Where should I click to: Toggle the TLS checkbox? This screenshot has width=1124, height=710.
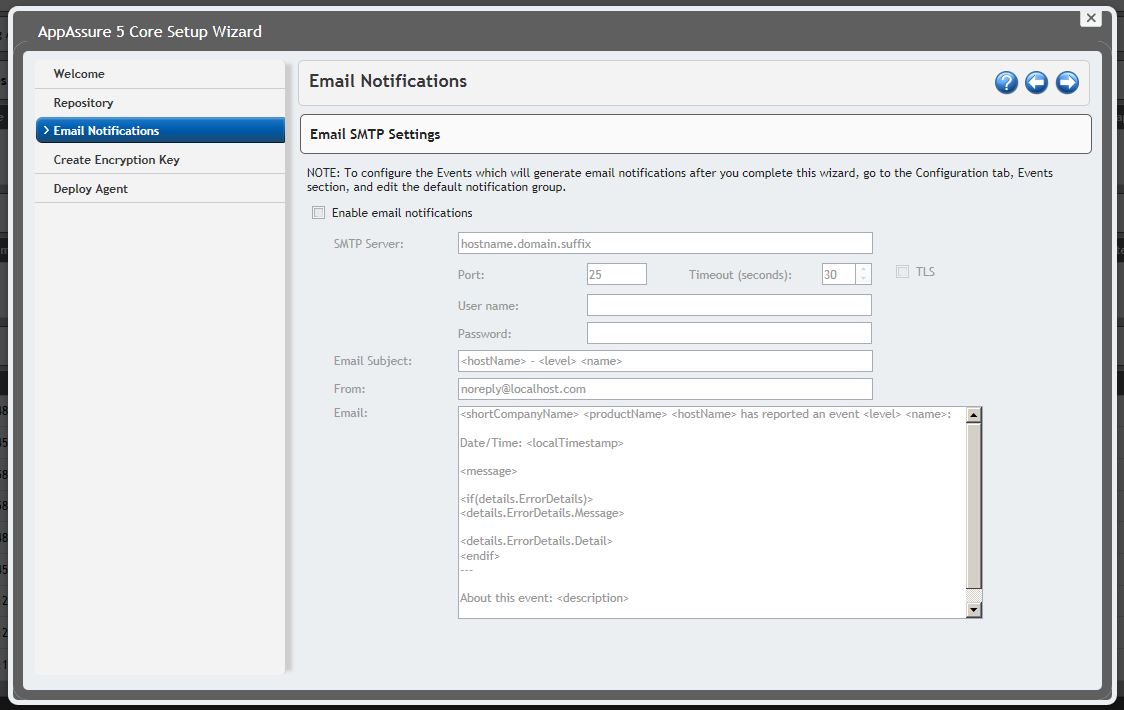(903, 272)
